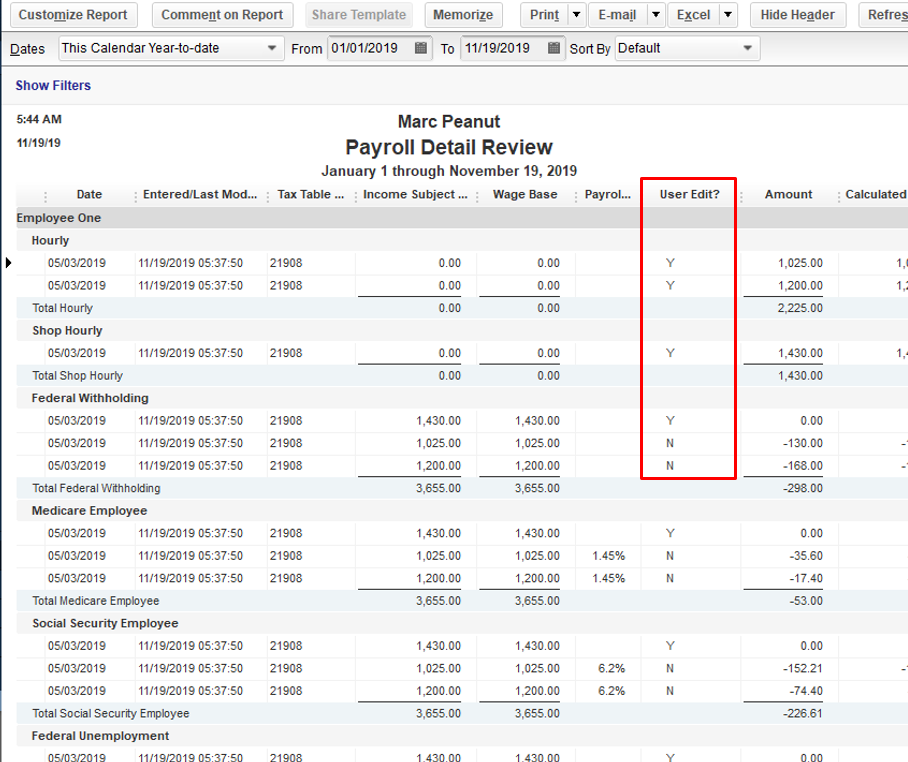Click the Customize Report button
The height and width of the screenshot is (762, 908).
click(x=73, y=14)
